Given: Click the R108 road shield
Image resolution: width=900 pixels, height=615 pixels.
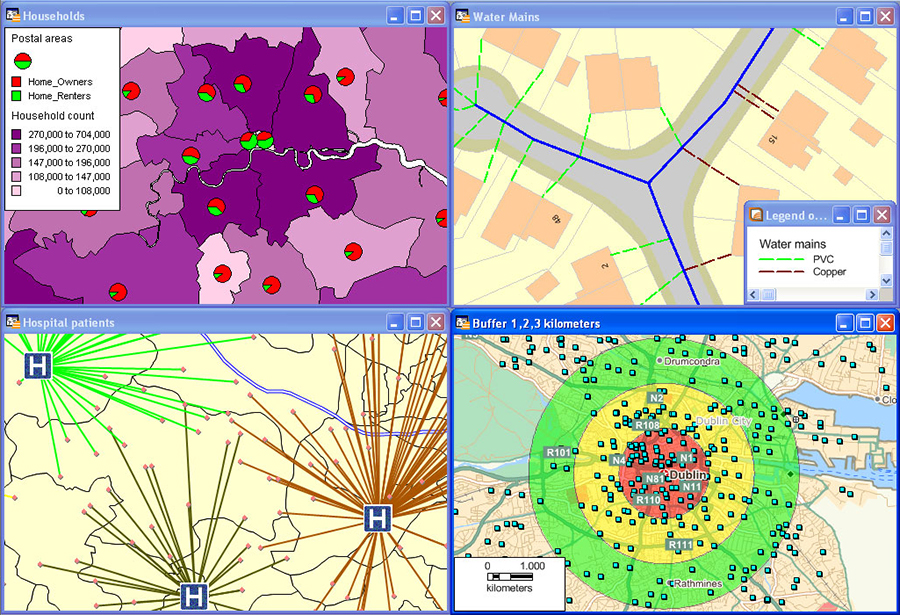Looking at the screenshot, I should click(647, 426).
